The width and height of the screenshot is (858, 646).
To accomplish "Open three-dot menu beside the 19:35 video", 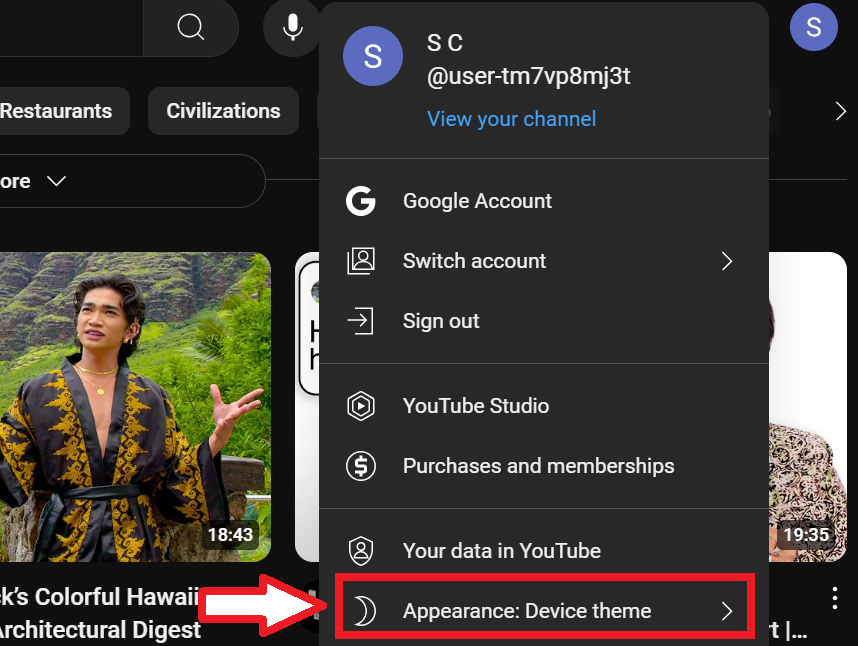I will click(834, 598).
